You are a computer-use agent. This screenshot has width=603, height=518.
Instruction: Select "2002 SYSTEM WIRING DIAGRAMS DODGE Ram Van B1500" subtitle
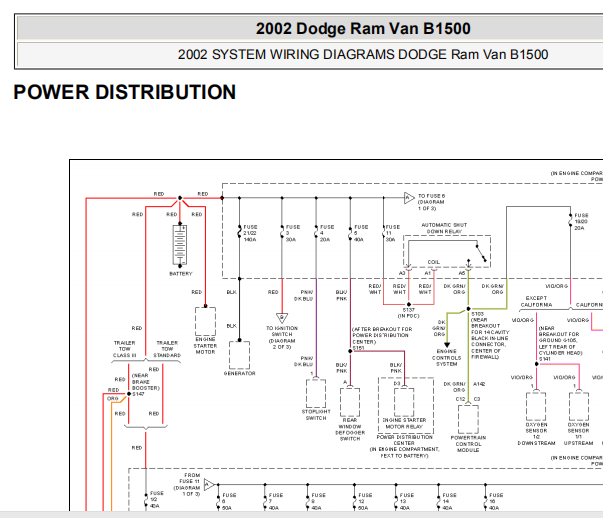363,55
